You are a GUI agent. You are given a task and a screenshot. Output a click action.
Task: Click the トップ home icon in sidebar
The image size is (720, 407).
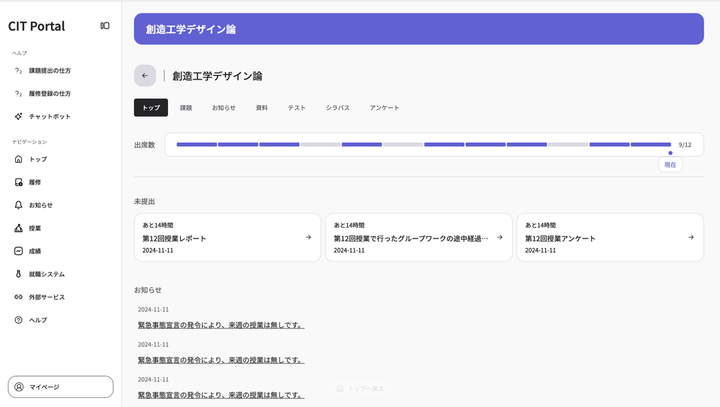tap(18, 159)
